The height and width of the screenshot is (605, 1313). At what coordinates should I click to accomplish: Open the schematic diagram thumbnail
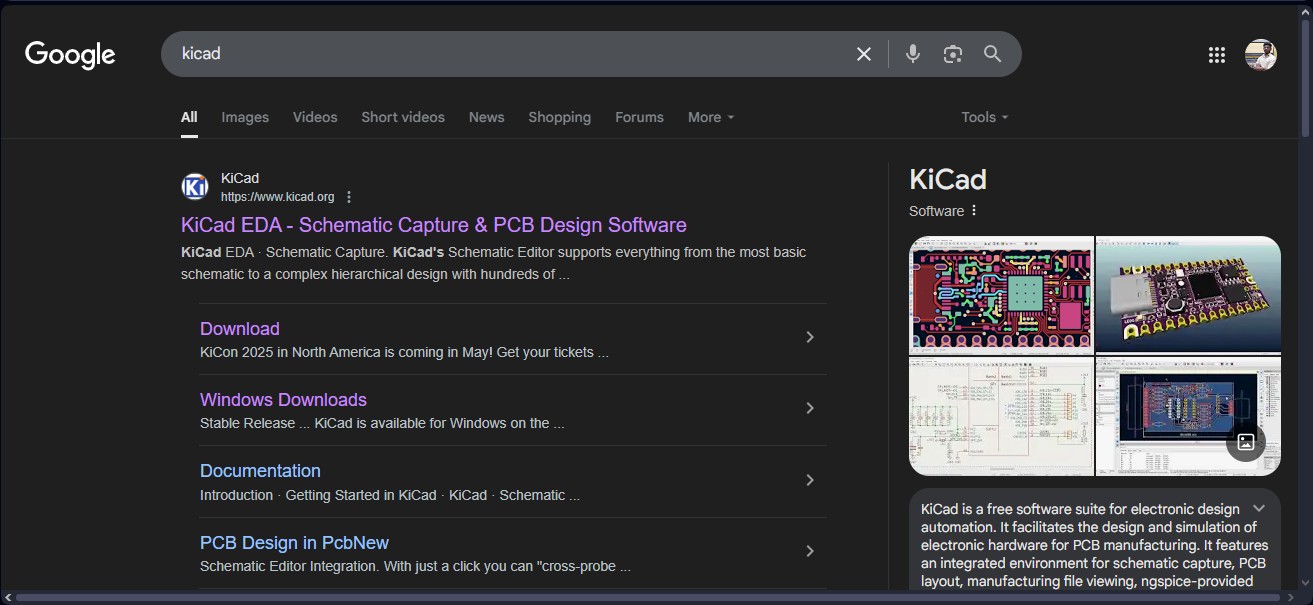[1001, 415]
